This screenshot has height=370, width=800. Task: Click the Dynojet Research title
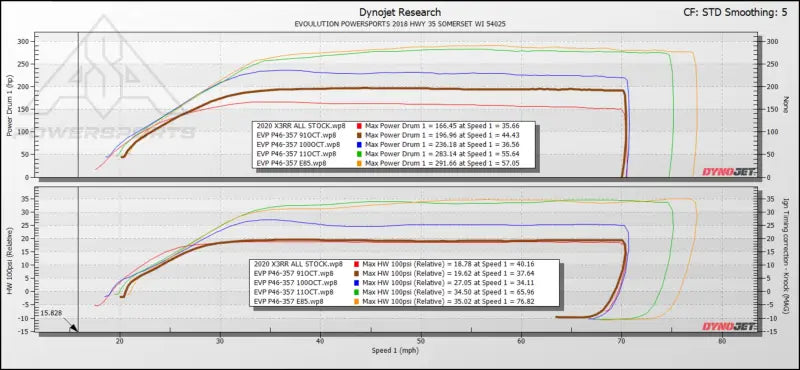[400, 12]
